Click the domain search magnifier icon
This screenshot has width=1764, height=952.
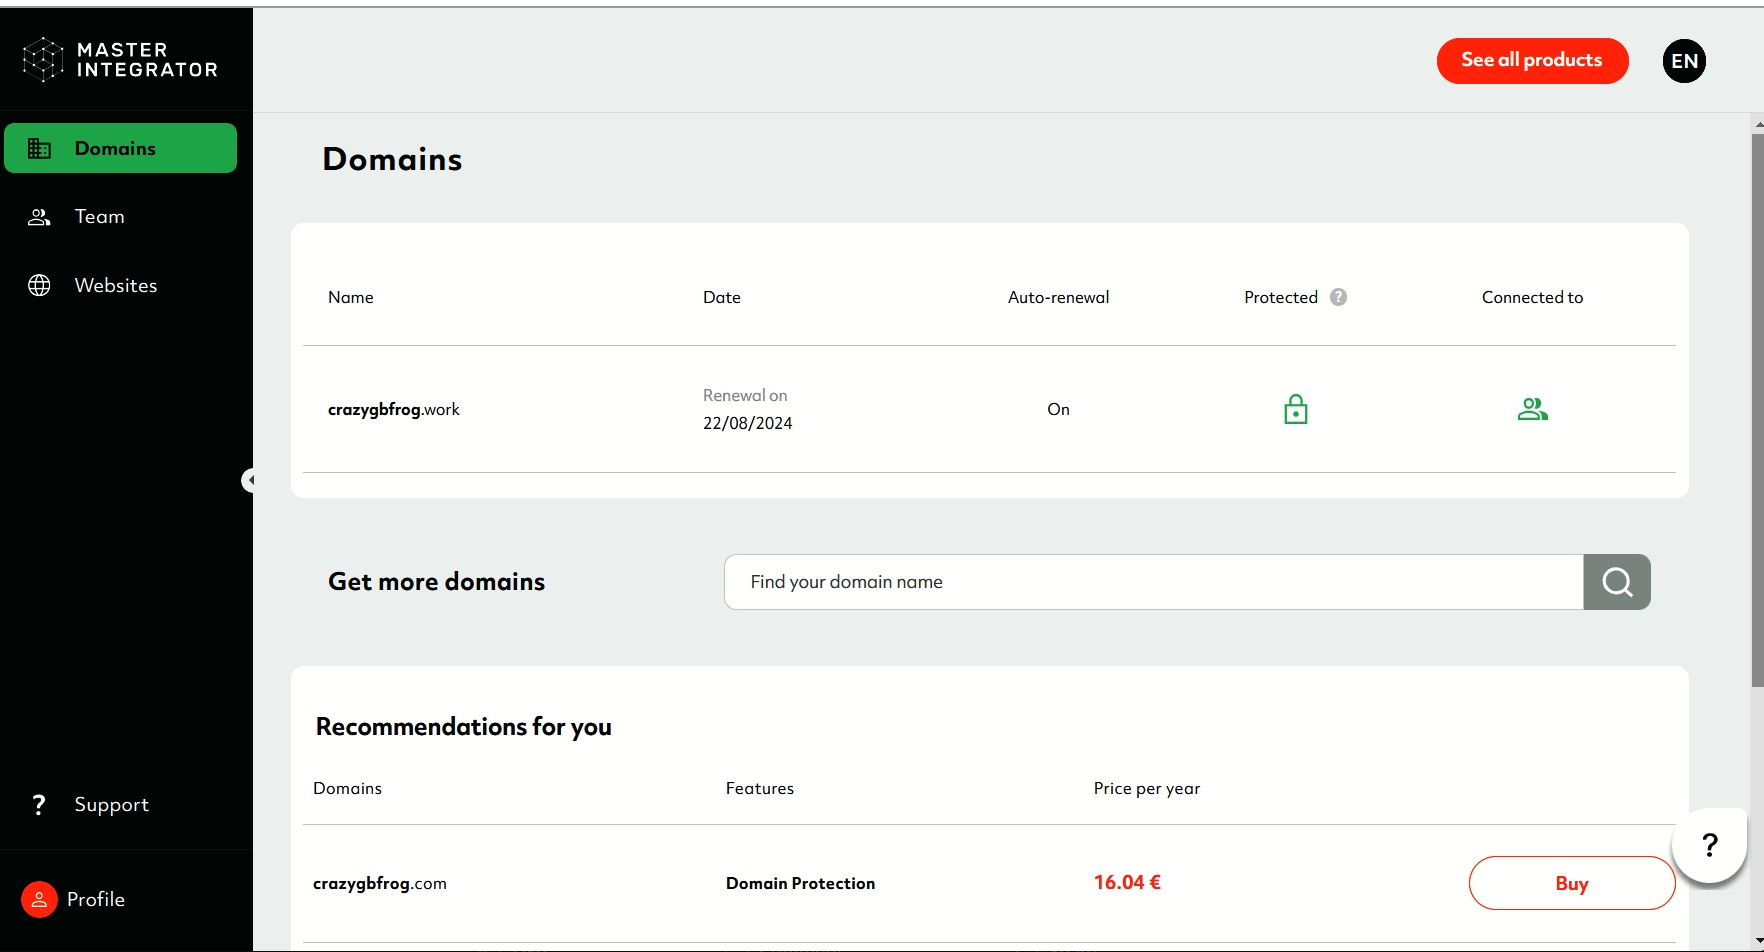click(1616, 582)
